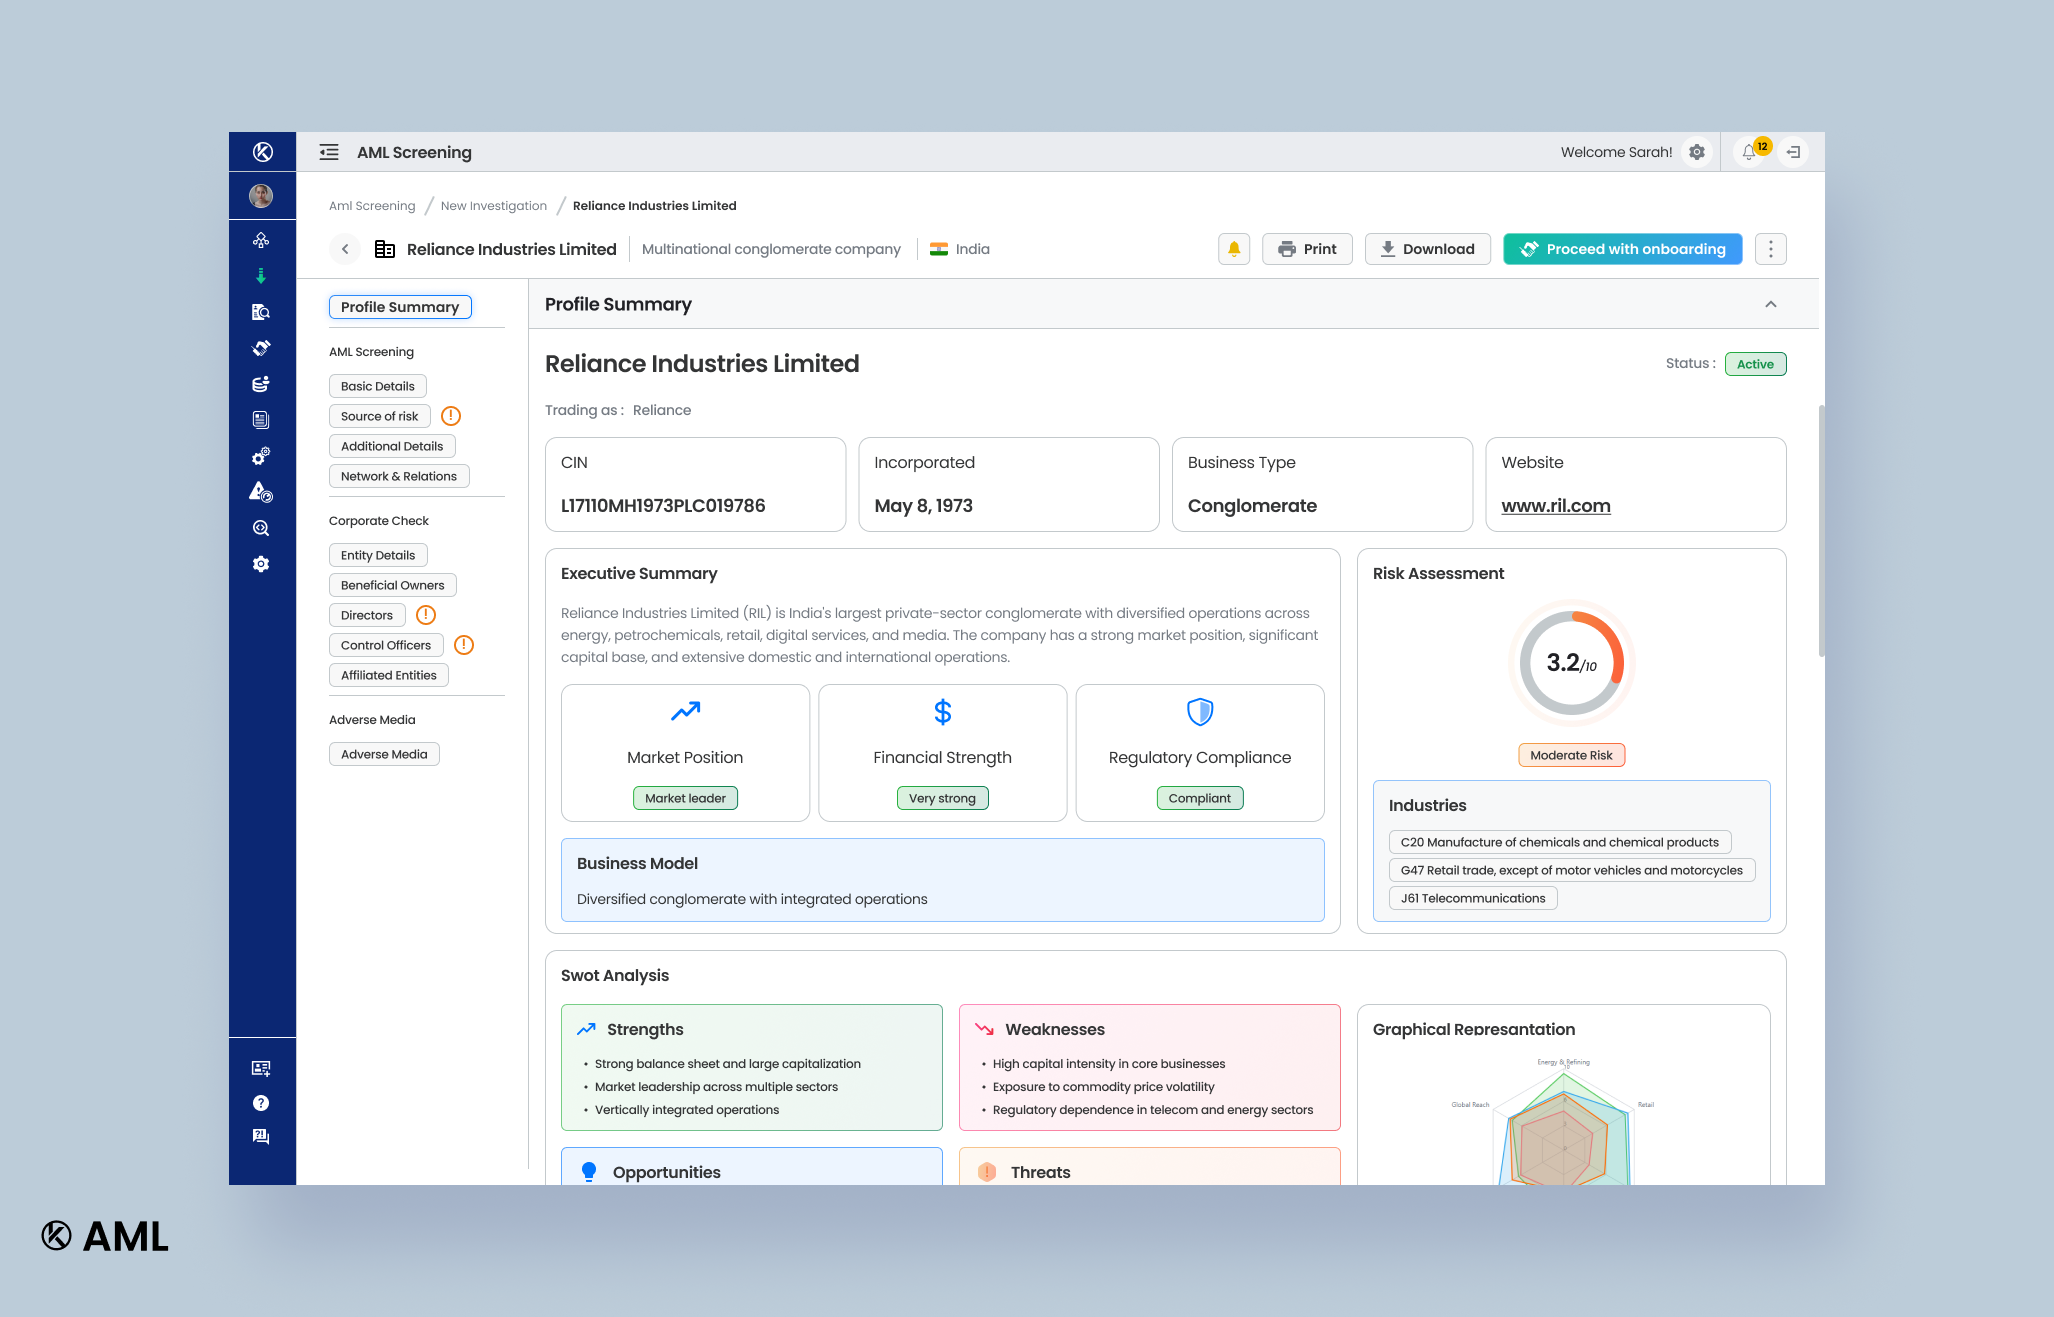The image size is (2054, 1317).
Task: Click the K logo in the sidebar
Action: pyautogui.click(x=262, y=152)
